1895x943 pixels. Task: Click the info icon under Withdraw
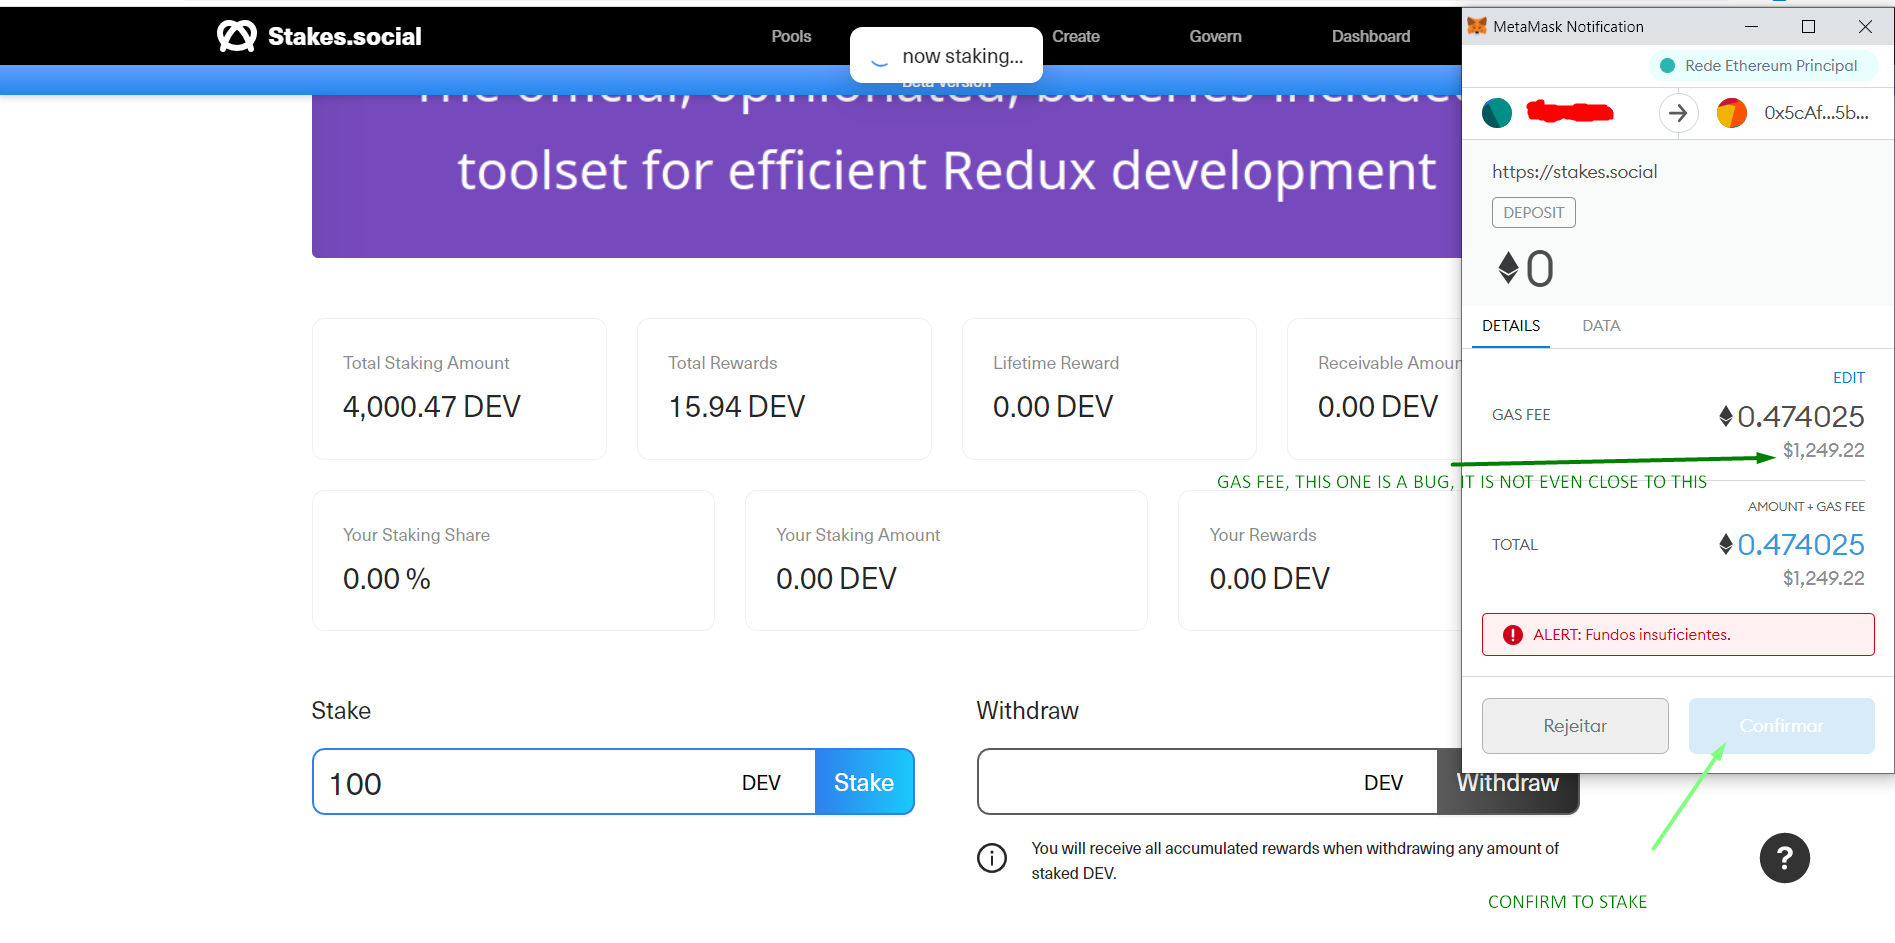[x=992, y=858]
